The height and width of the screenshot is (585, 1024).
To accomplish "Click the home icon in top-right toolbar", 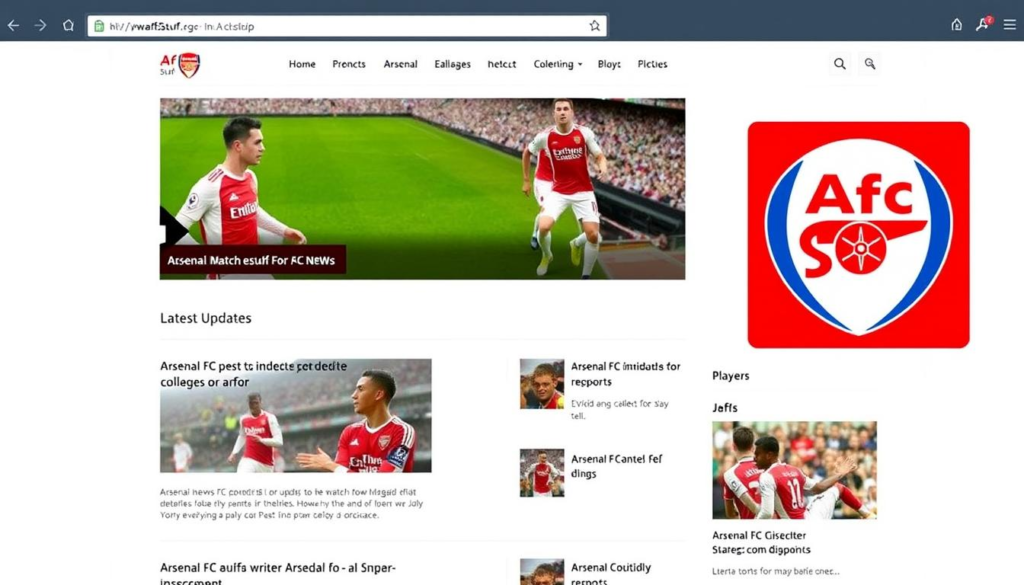I will point(956,25).
